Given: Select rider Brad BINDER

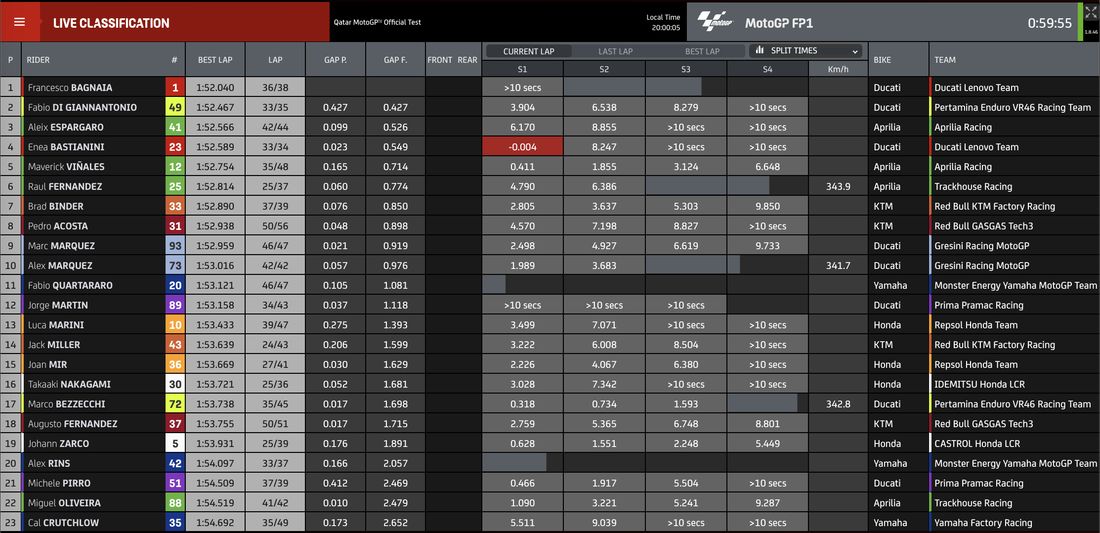Looking at the screenshot, I should point(55,206).
